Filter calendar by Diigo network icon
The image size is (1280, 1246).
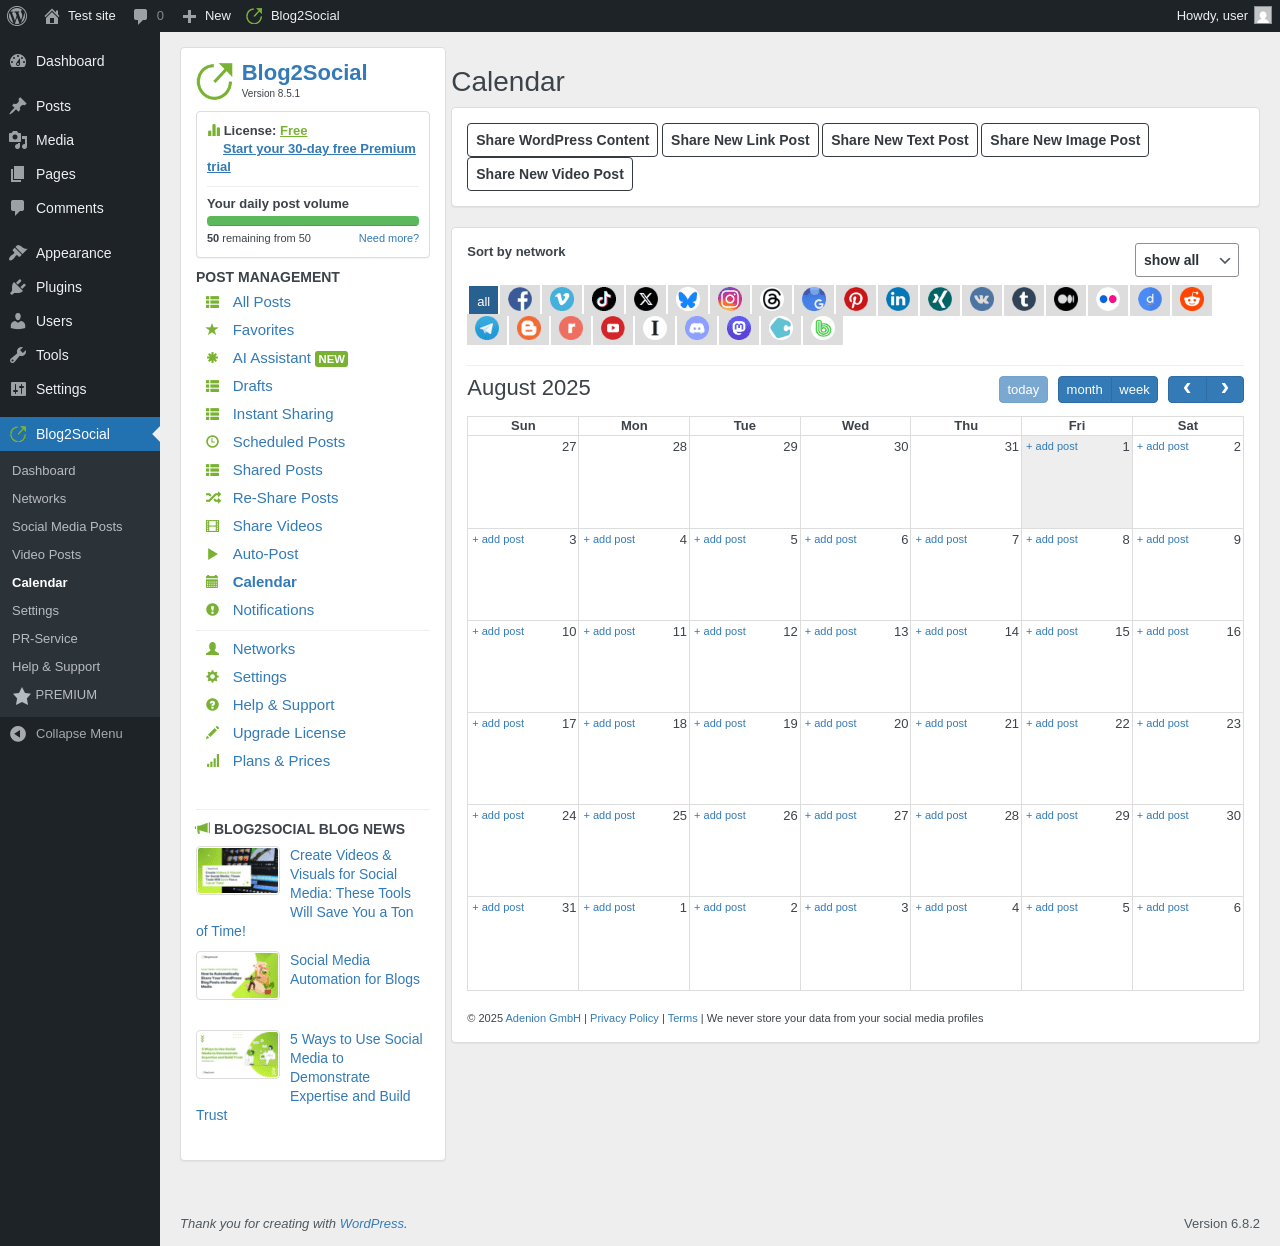(x=1150, y=299)
